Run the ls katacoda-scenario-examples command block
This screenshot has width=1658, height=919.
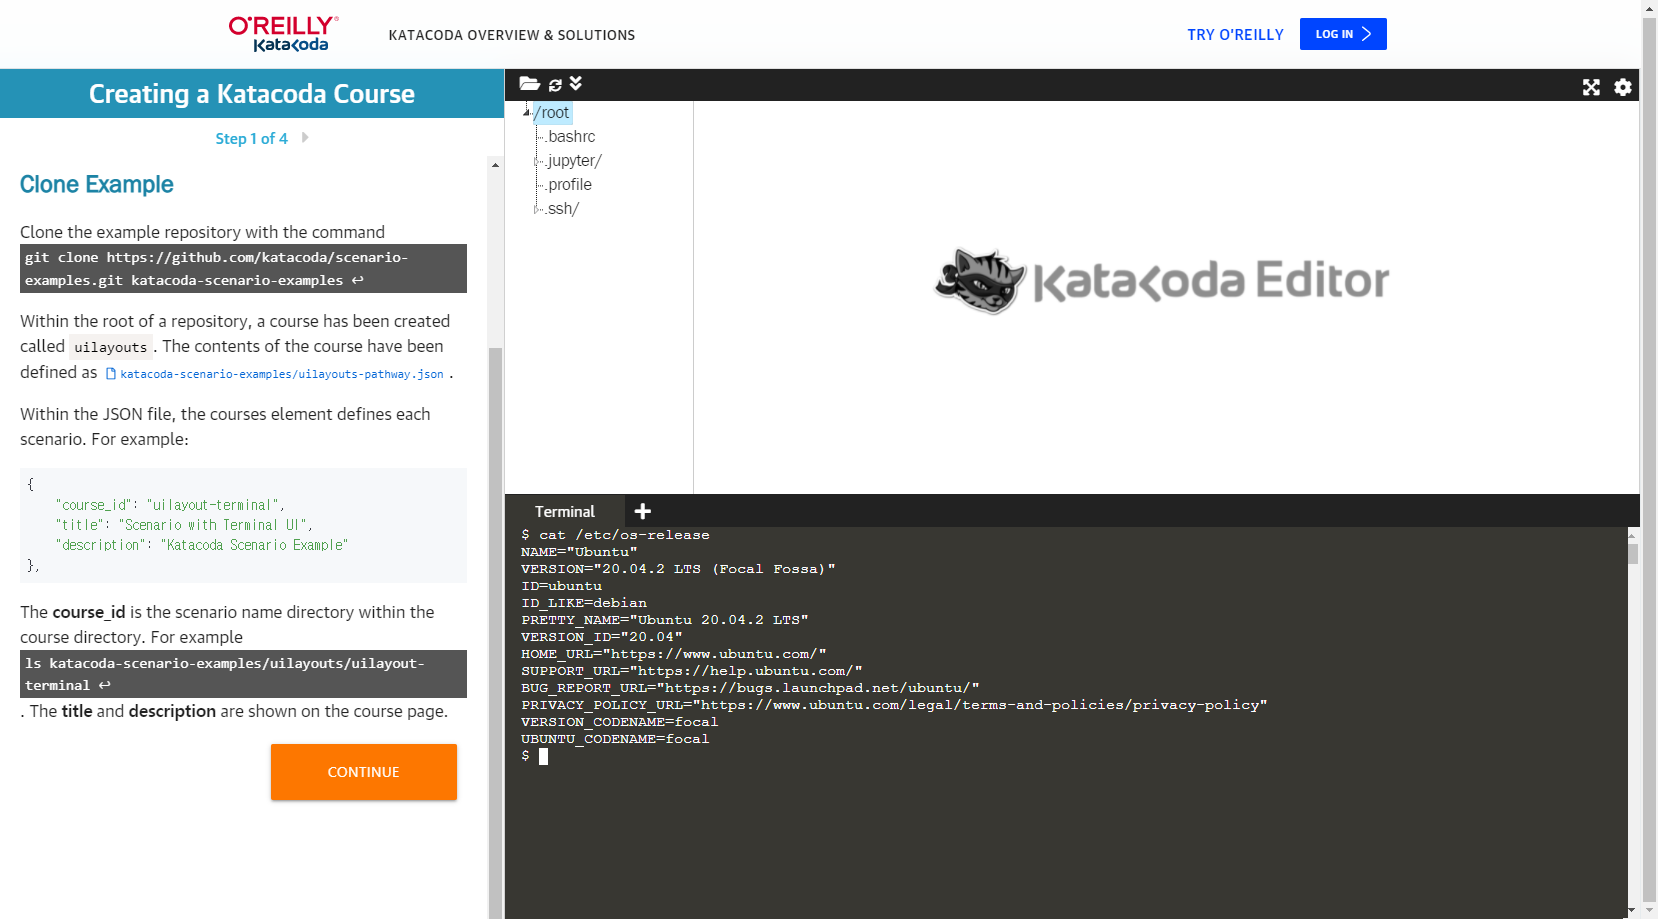(x=243, y=674)
